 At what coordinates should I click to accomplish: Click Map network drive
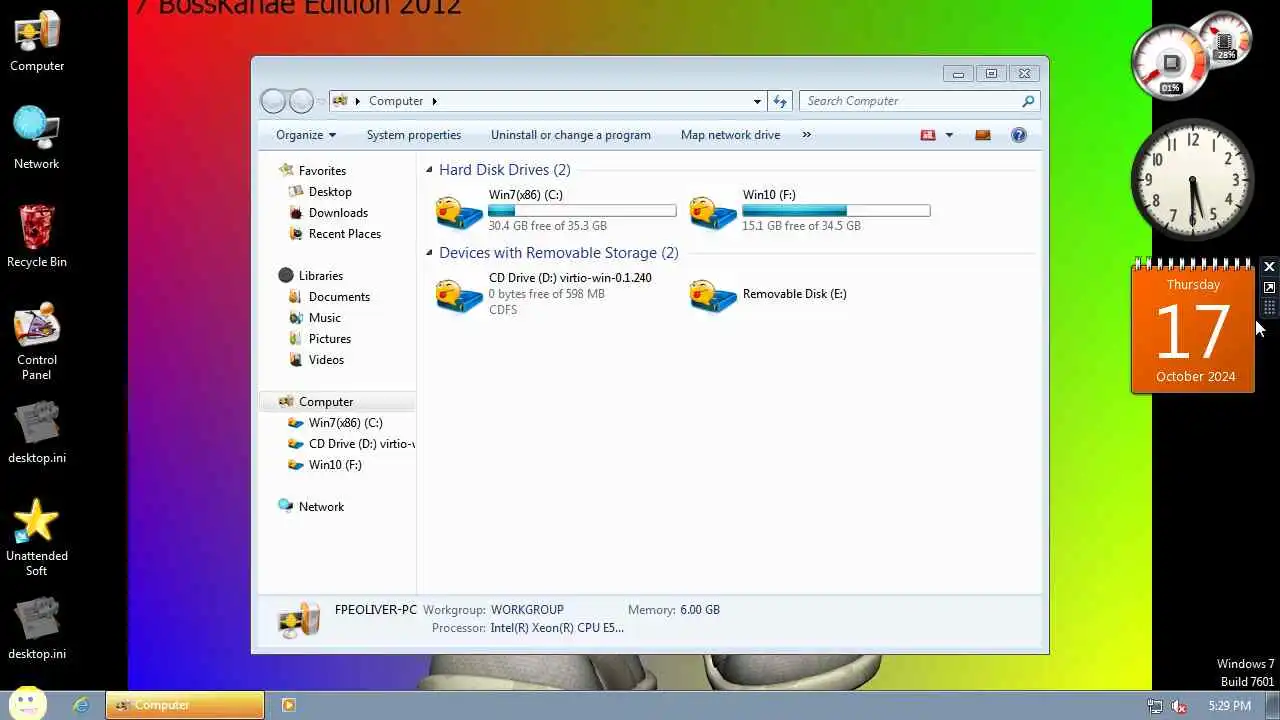[730, 135]
